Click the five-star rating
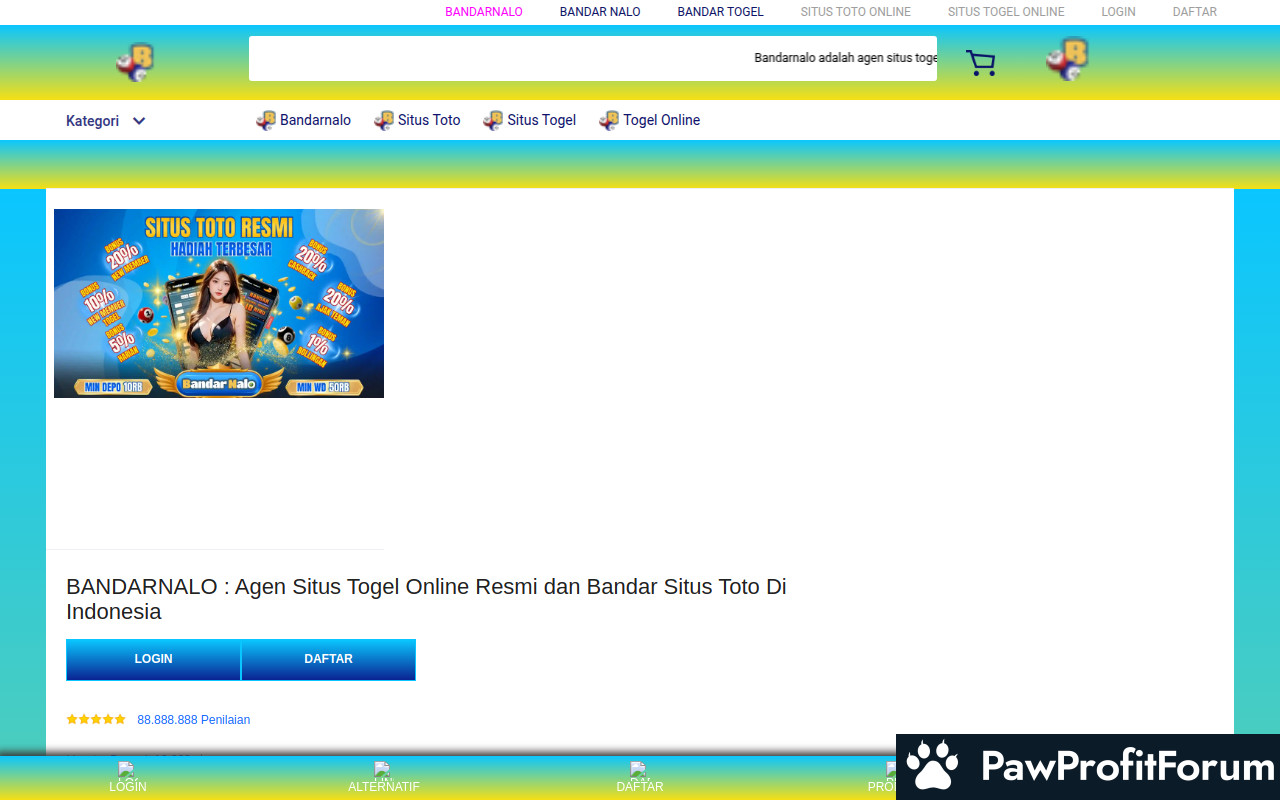 click(96, 719)
